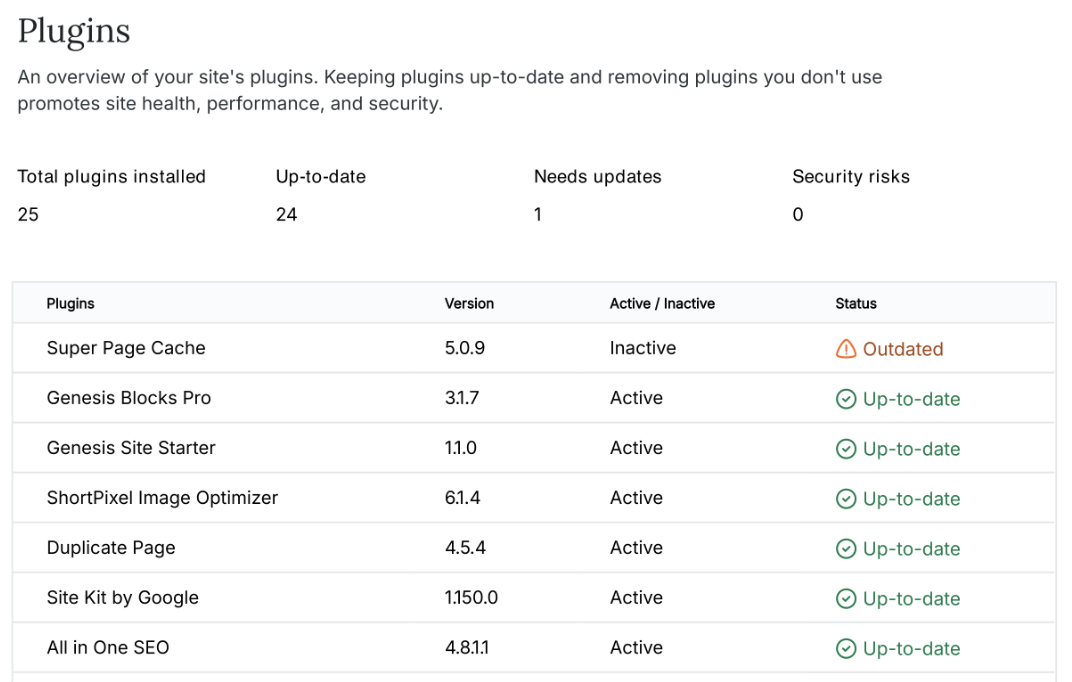Click All in One SEO checkmark icon
The height and width of the screenshot is (682, 1072).
click(846, 649)
